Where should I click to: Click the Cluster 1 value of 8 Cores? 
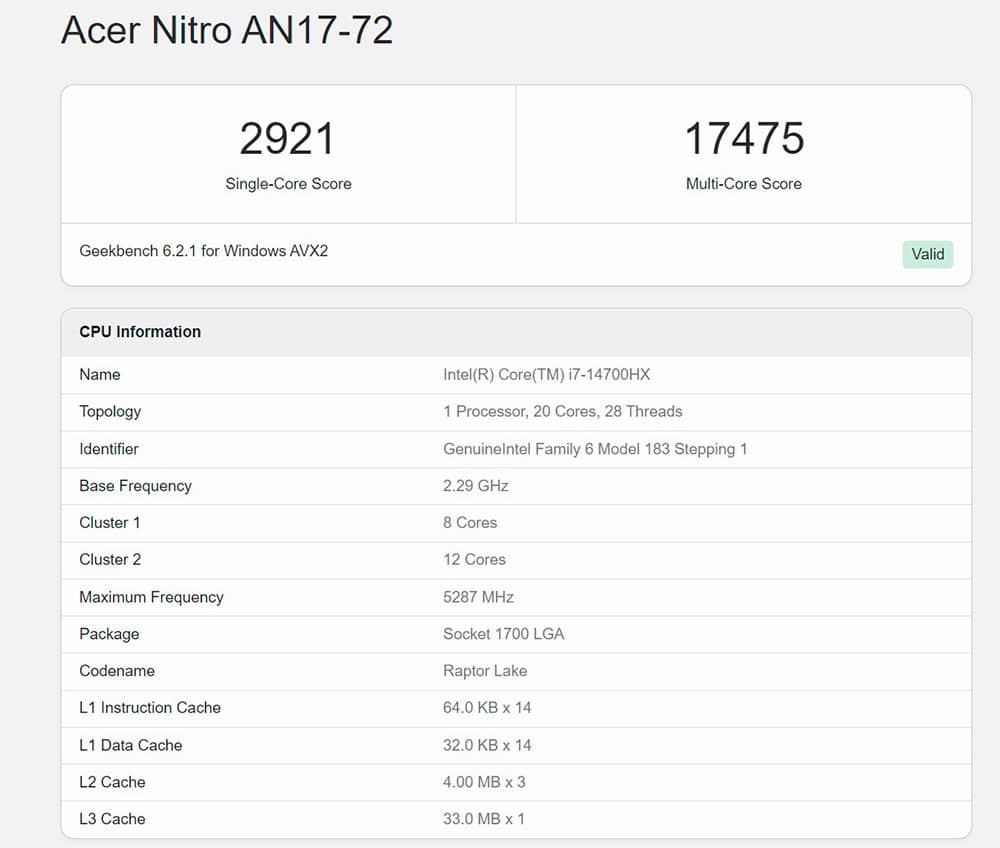pyautogui.click(x=470, y=523)
